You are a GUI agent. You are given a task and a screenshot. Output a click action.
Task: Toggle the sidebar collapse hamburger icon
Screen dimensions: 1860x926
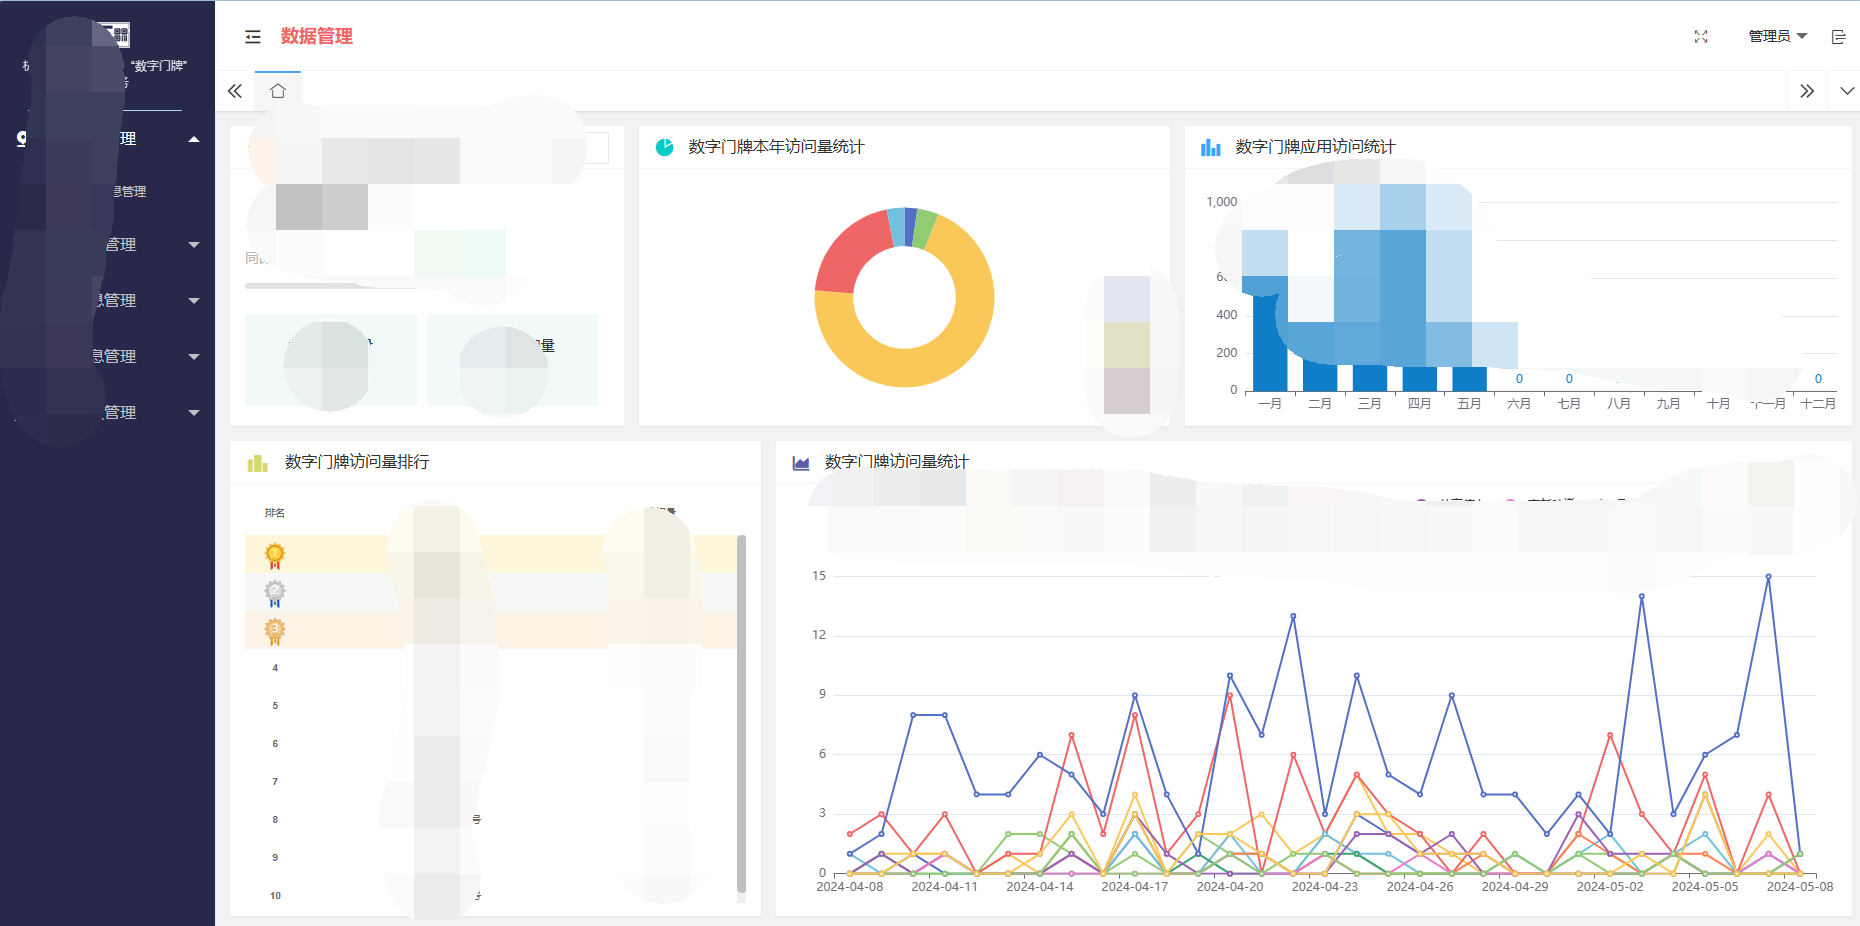tap(253, 37)
